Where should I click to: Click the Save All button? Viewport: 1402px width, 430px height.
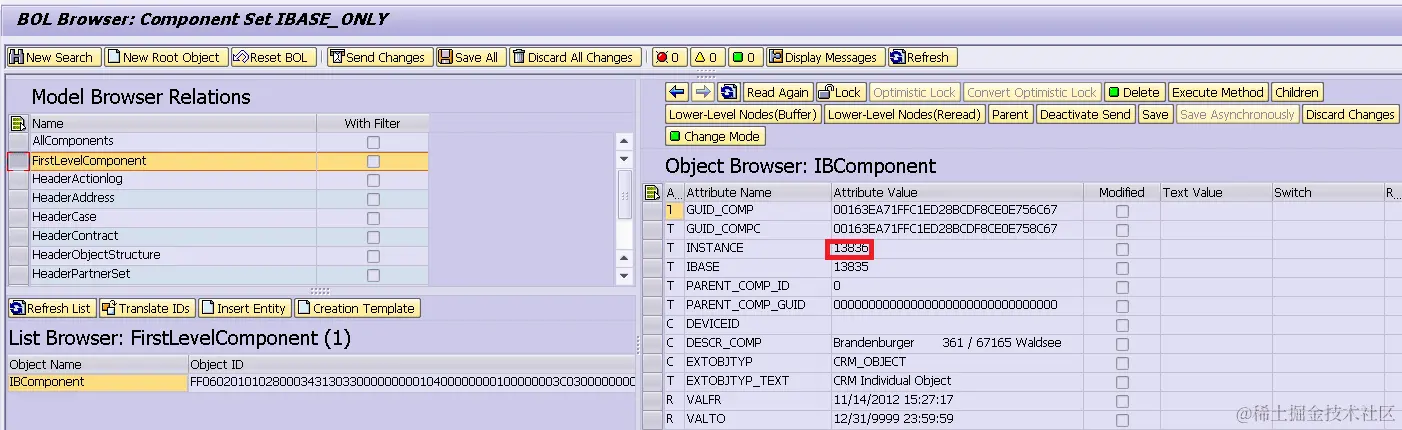(471, 57)
